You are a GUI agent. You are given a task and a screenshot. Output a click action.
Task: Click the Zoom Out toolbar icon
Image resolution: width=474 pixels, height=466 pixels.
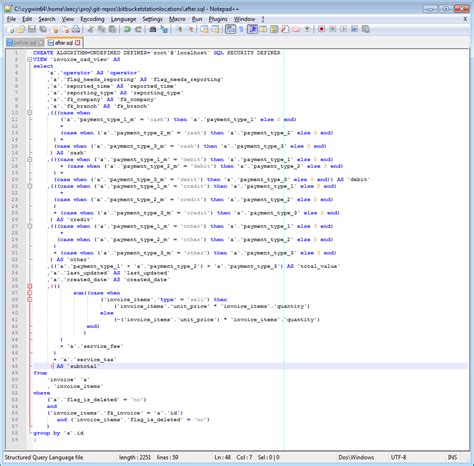click(191, 29)
